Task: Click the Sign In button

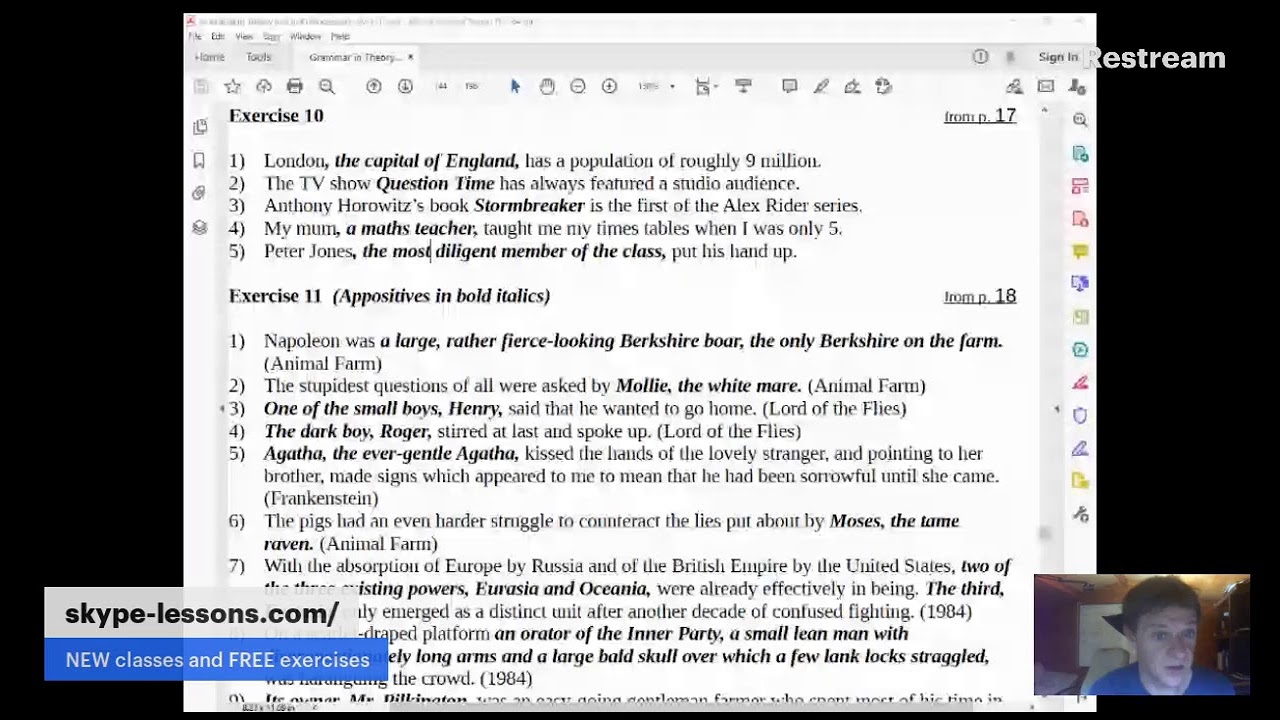Action: [1058, 57]
